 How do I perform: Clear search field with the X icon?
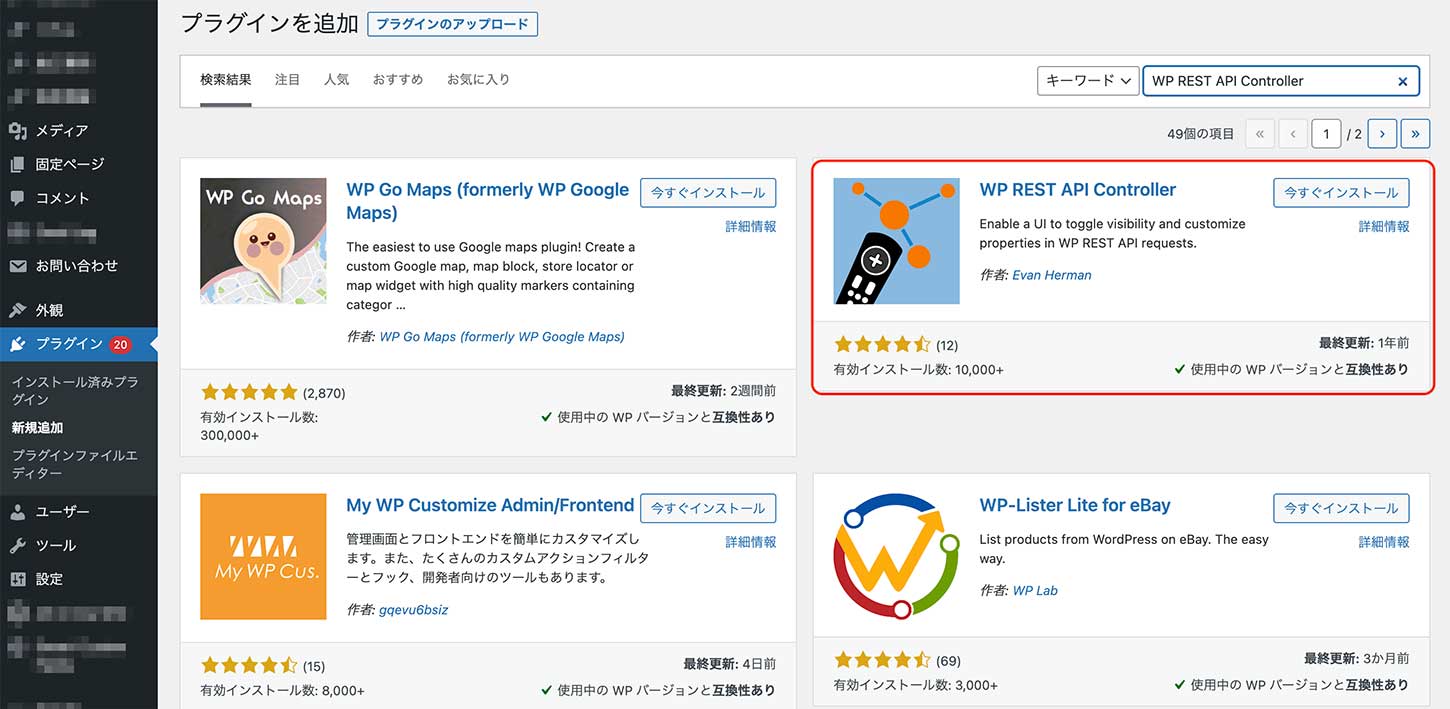point(1402,82)
